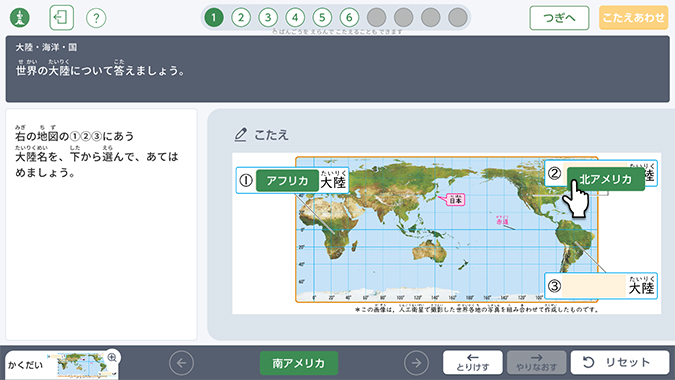Pick the 南アメリカ answer choice
The image size is (675, 380).
pos(299,363)
